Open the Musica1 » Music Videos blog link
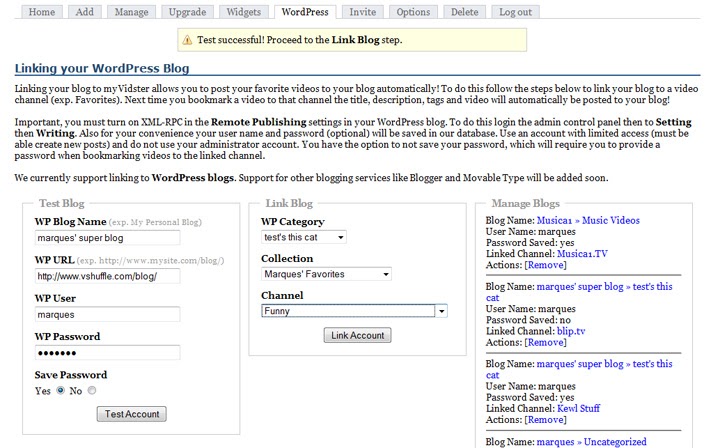This screenshot has width=720, height=448. click(588, 220)
